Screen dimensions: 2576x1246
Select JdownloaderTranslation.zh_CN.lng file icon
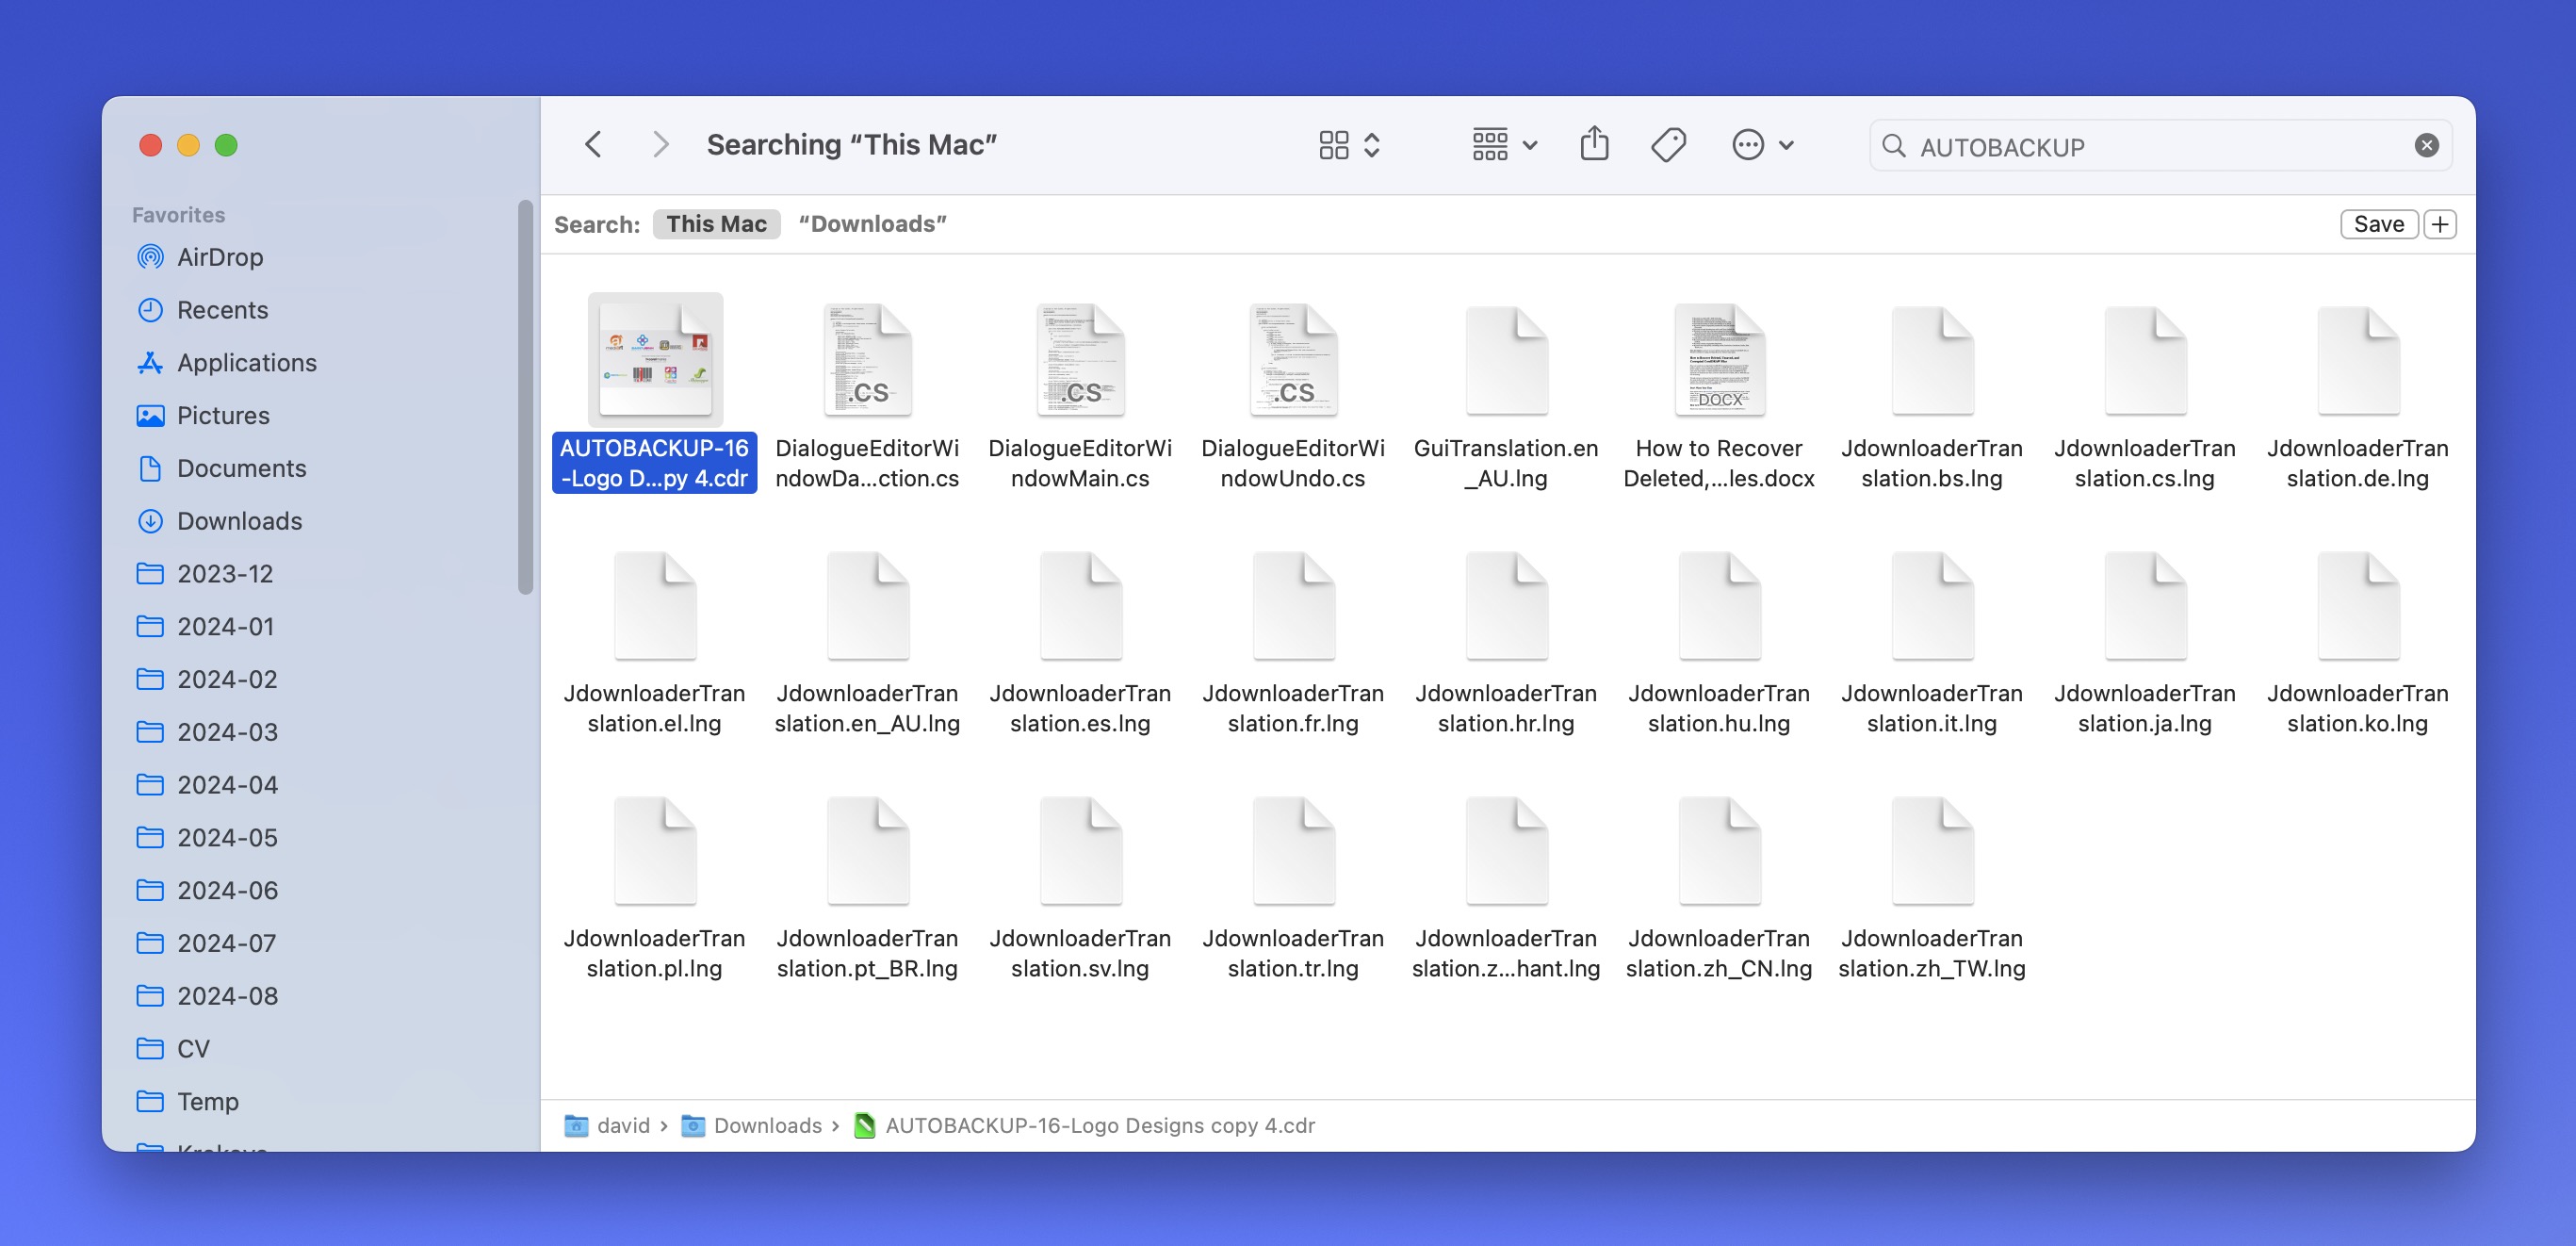coord(1719,850)
